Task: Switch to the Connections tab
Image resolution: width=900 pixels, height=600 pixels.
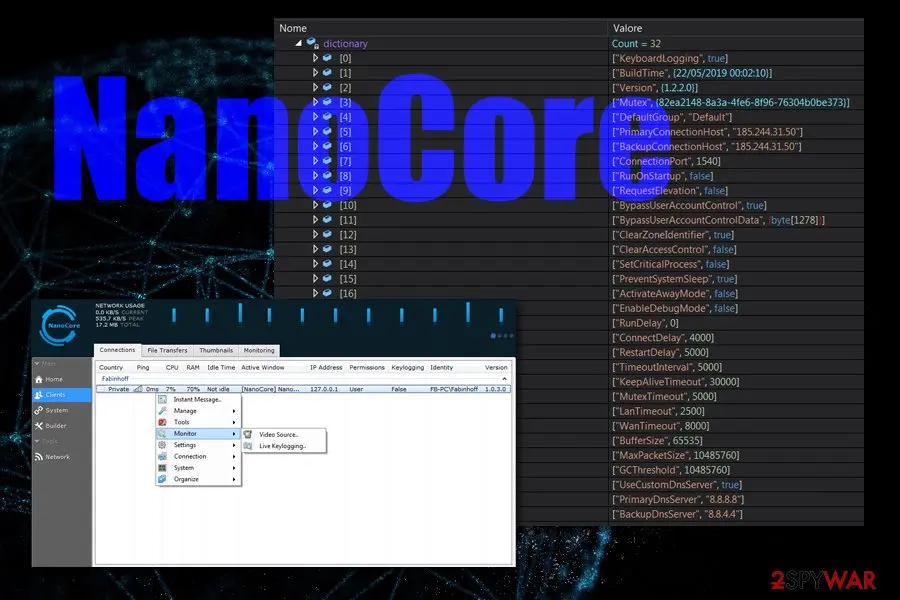Action: [117, 350]
